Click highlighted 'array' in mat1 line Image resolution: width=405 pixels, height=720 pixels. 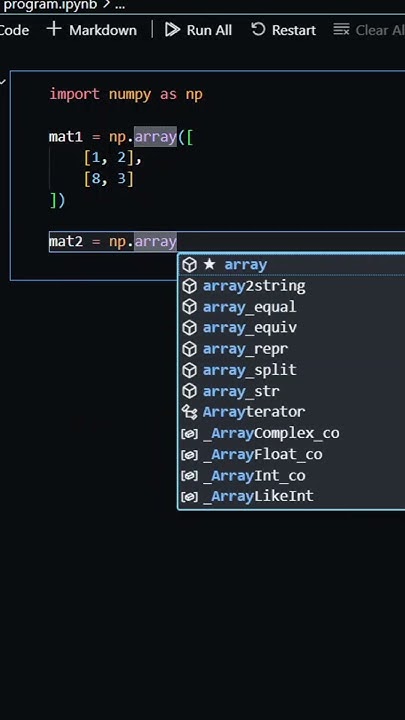(155, 137)
